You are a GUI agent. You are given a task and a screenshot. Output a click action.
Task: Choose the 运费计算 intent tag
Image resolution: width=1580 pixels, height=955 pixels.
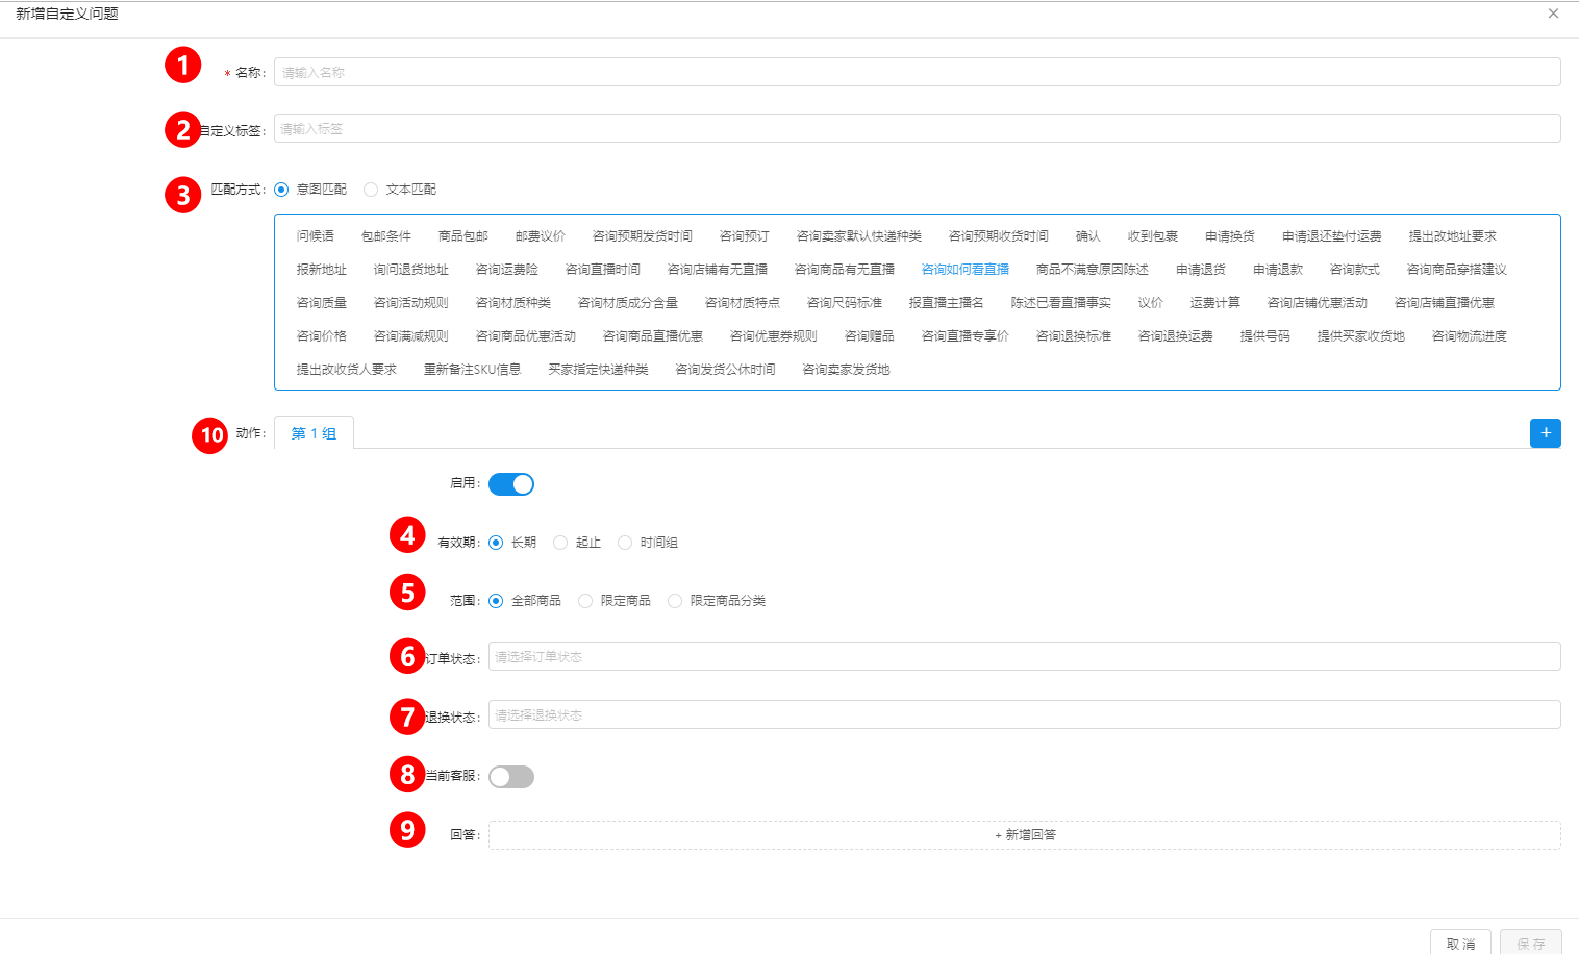tap(1215, 302)
